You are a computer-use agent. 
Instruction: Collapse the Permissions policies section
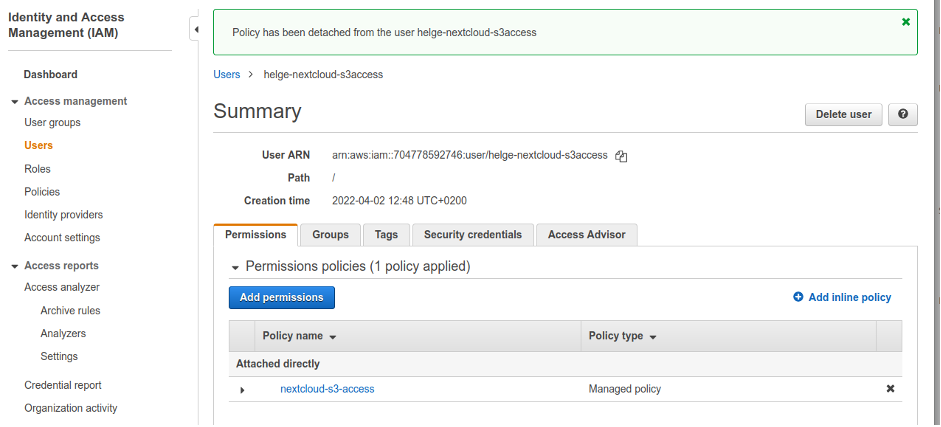coord(235,267)
